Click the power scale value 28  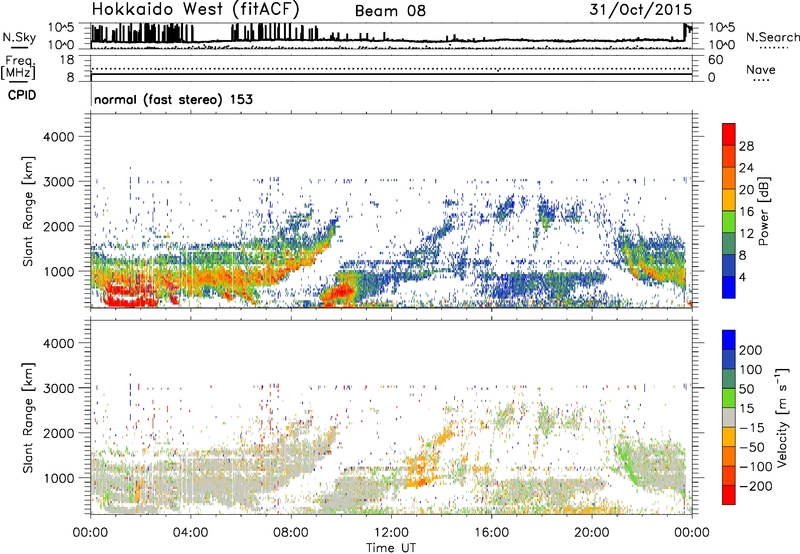(746, 146)
